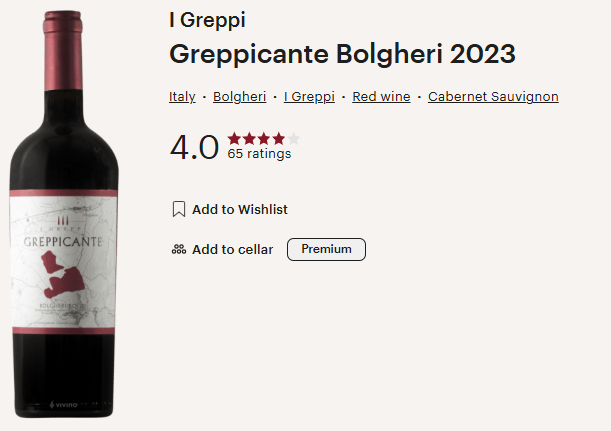Click the cellar bottles icon

click(179, 249)
